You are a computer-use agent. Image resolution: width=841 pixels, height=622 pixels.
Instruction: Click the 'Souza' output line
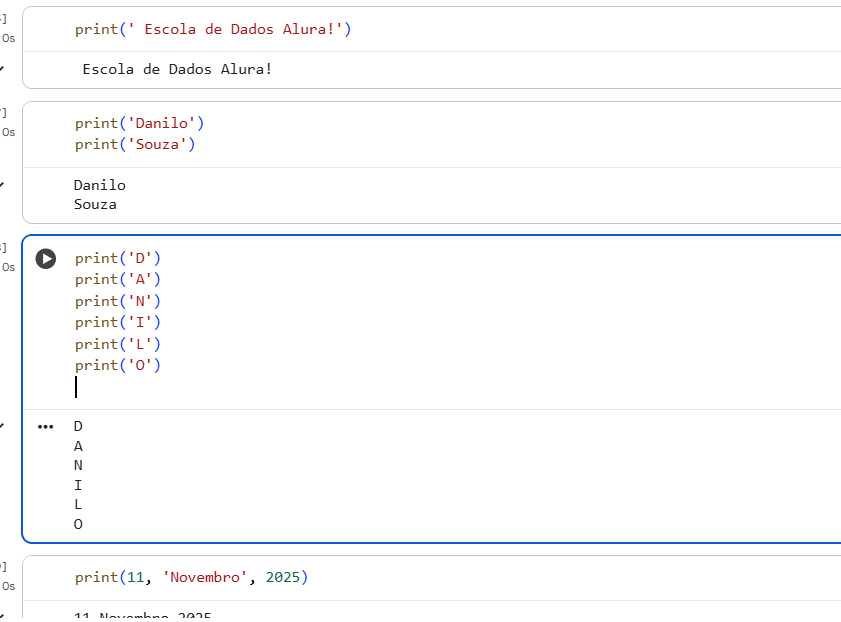coord(95,204)
